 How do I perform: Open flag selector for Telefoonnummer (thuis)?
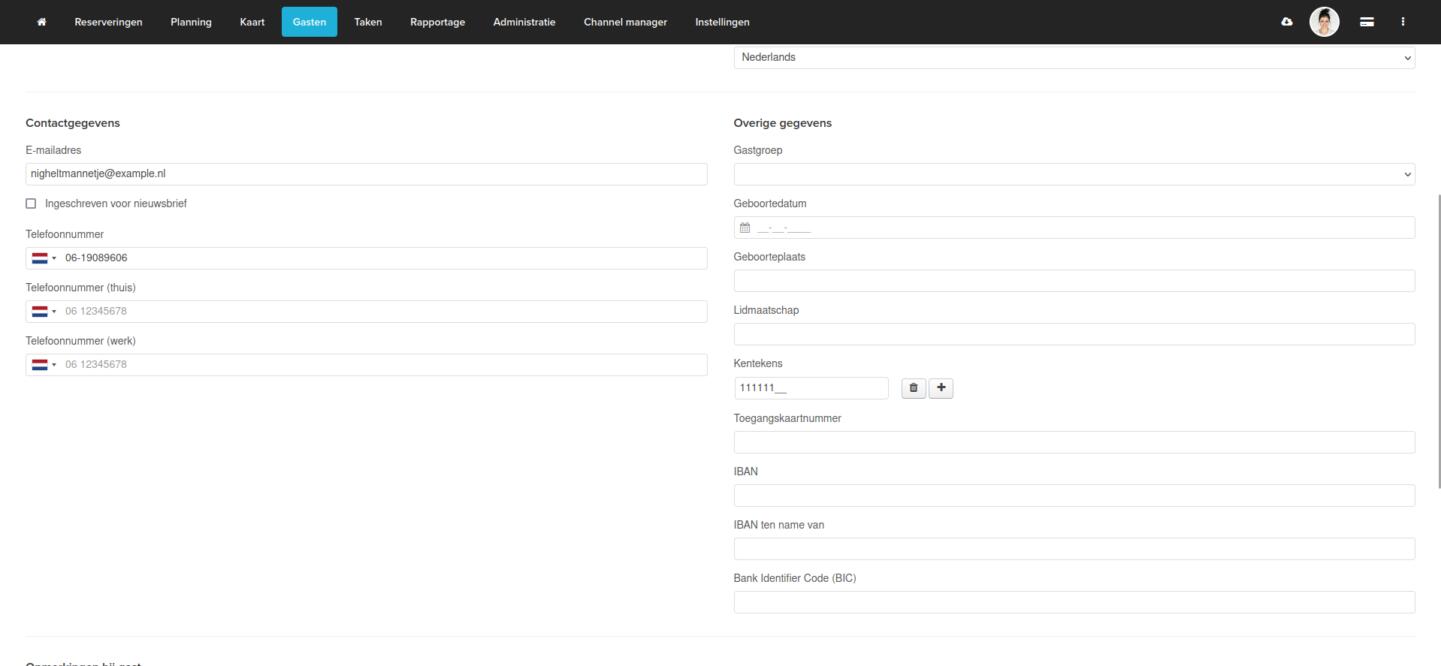[44, 311]
